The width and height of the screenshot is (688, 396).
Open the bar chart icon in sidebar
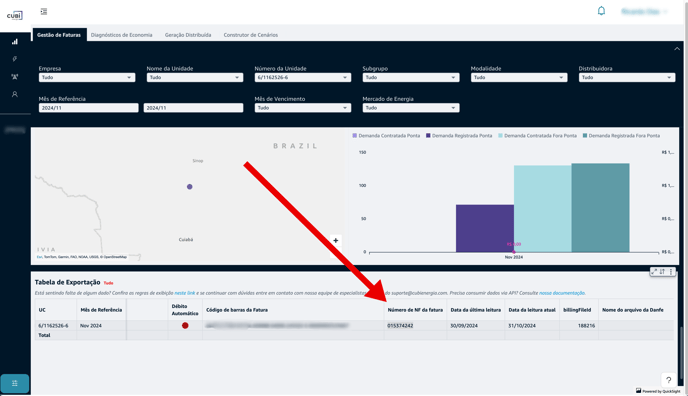point(15,42)
